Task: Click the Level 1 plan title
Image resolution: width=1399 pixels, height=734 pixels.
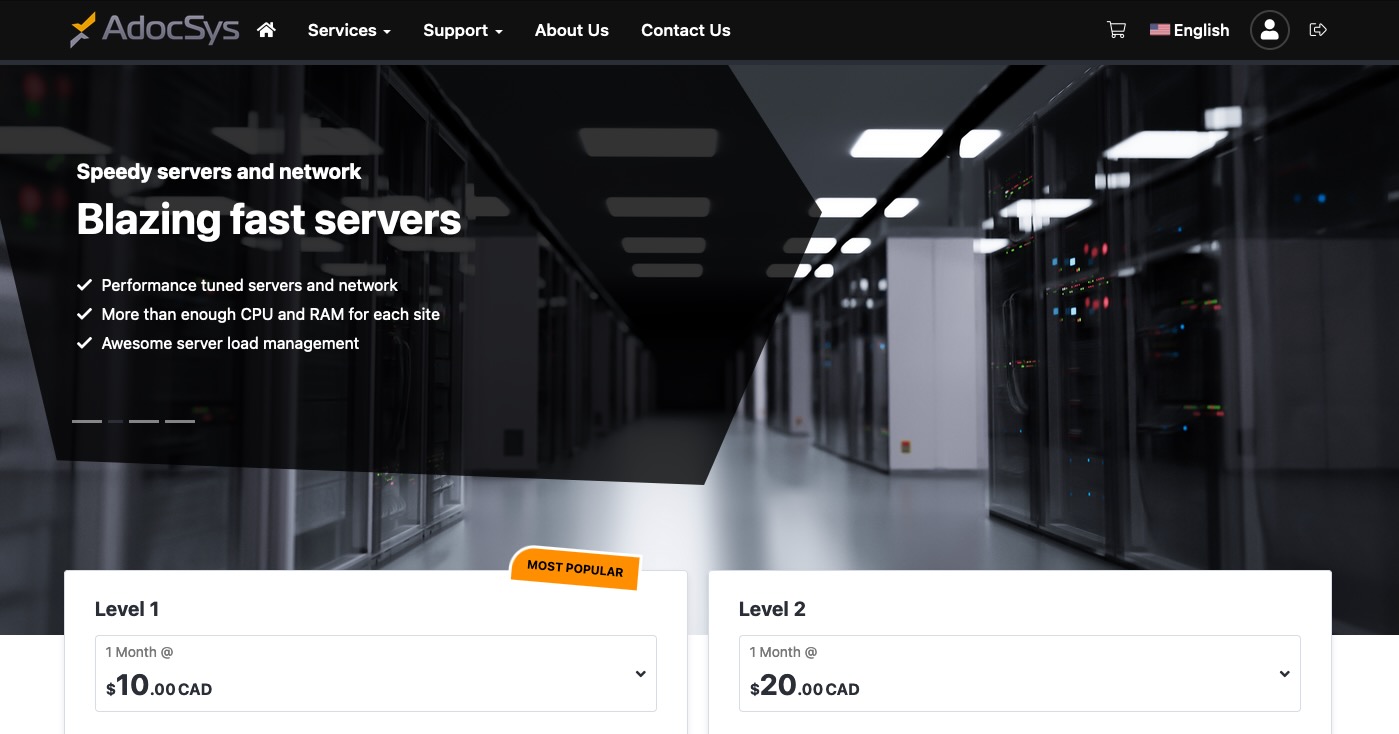Action: (x=127, y=609)
